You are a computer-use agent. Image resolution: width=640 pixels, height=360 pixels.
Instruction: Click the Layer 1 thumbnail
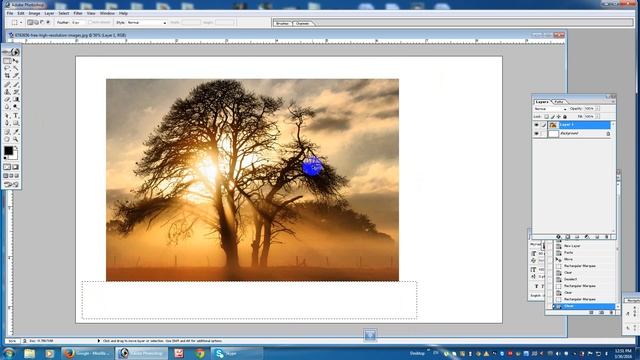pyautogui.click(x=553, y=125)
